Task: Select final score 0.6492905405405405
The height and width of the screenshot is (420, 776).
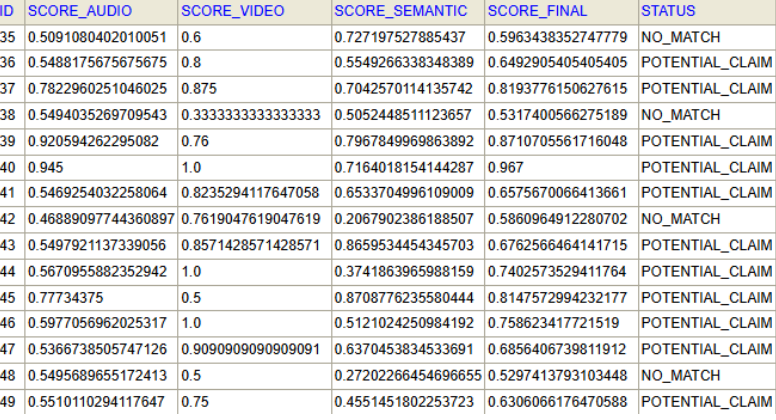Action: [x=557, y=62]
